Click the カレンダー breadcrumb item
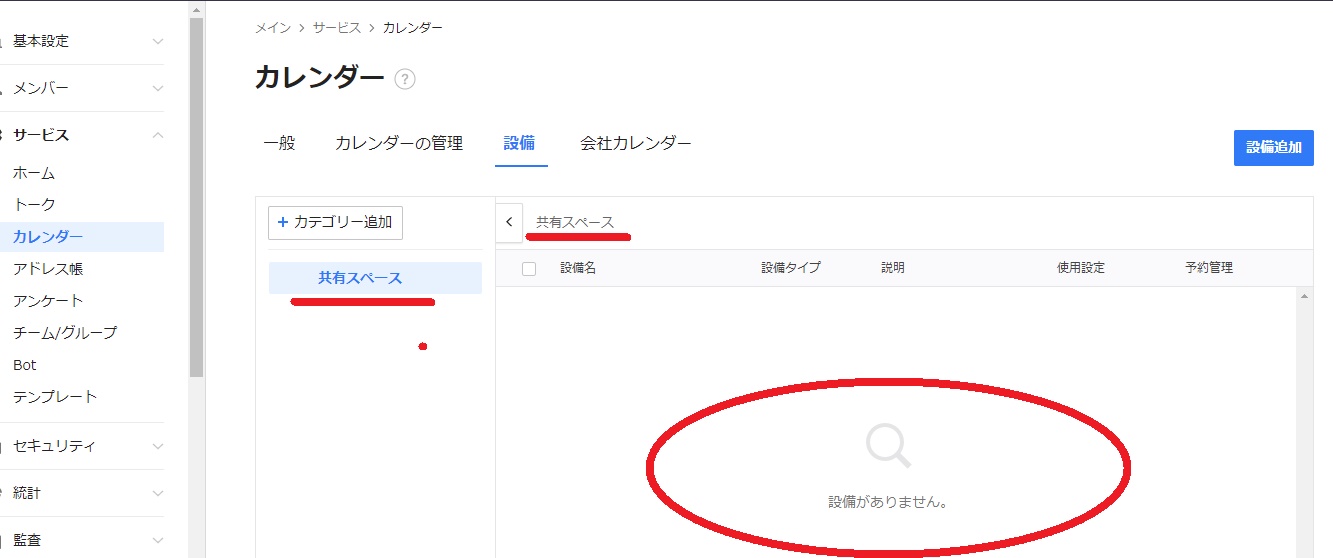 413,28
